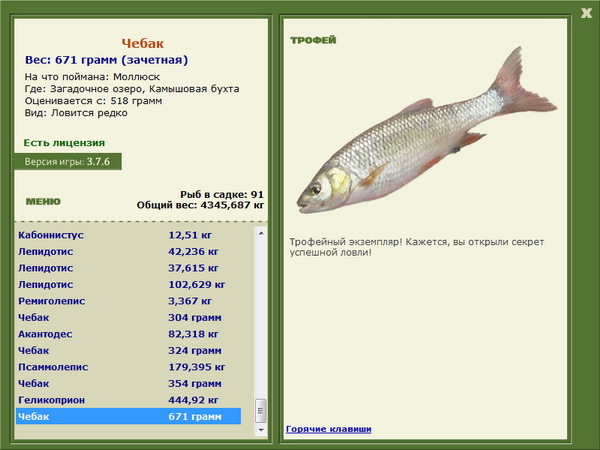Click the trophy fish picture
Image resolution: width=600 pixels, height=450 pixels.
tap(427, 132)
